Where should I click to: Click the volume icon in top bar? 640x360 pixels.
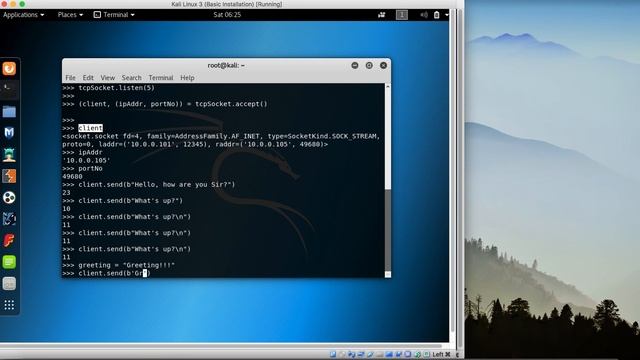424,15
